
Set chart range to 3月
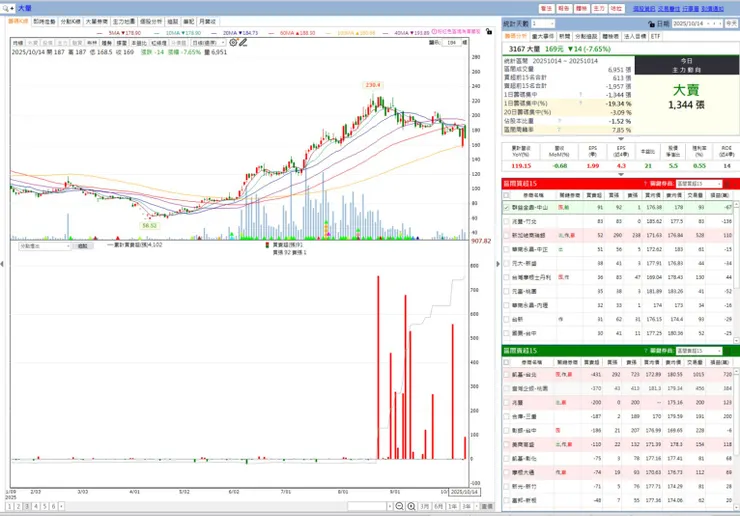(x=425, y=506)
